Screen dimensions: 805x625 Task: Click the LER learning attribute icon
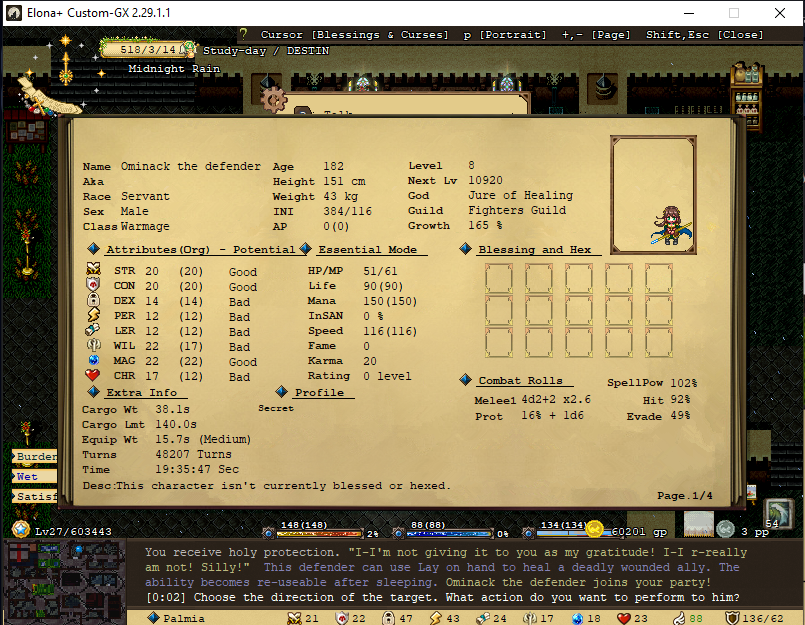coord(93,329)
